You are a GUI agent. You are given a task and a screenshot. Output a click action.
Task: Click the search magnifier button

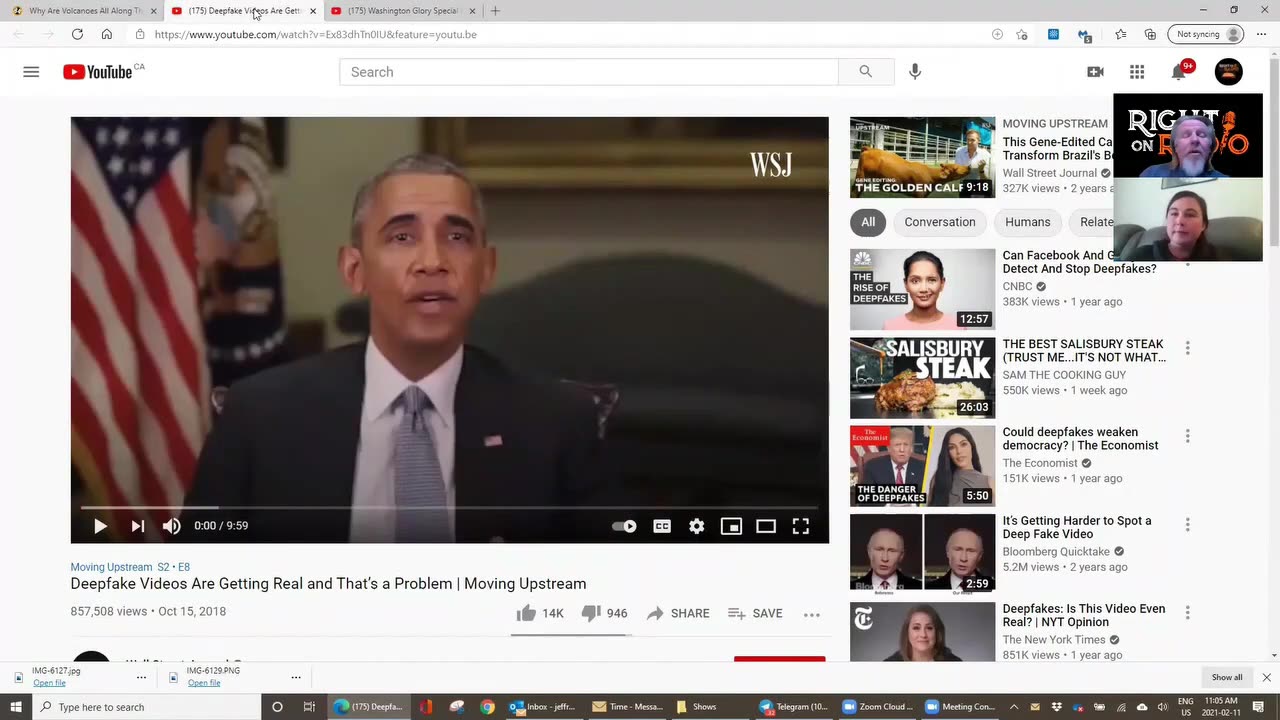tap(866, 72)
